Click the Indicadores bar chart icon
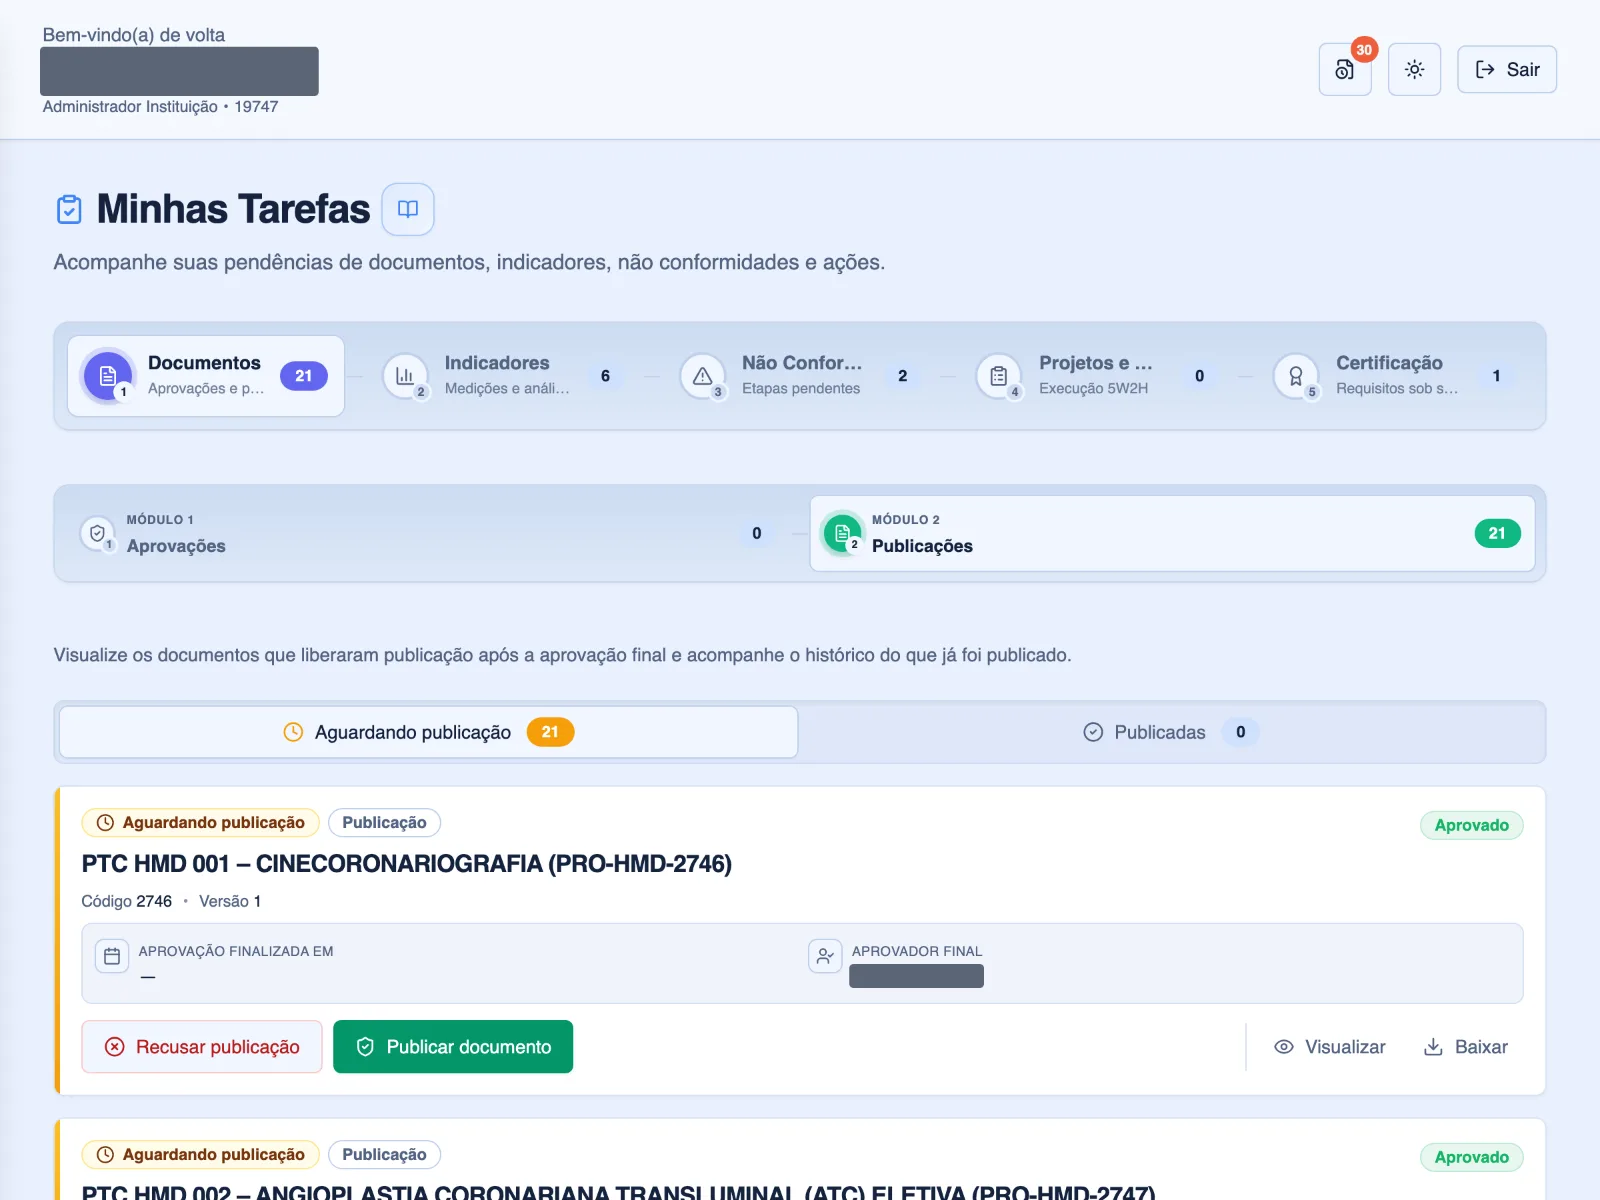This screenshot has width=1600, height=1200. coord(405,376)
